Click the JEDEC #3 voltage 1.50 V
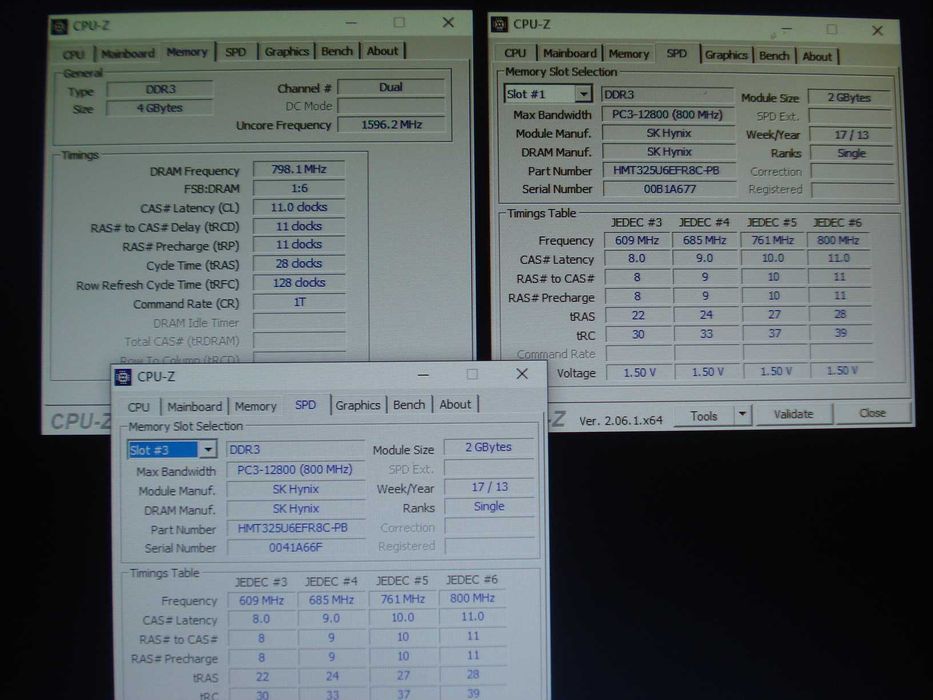 pos(640,372)
